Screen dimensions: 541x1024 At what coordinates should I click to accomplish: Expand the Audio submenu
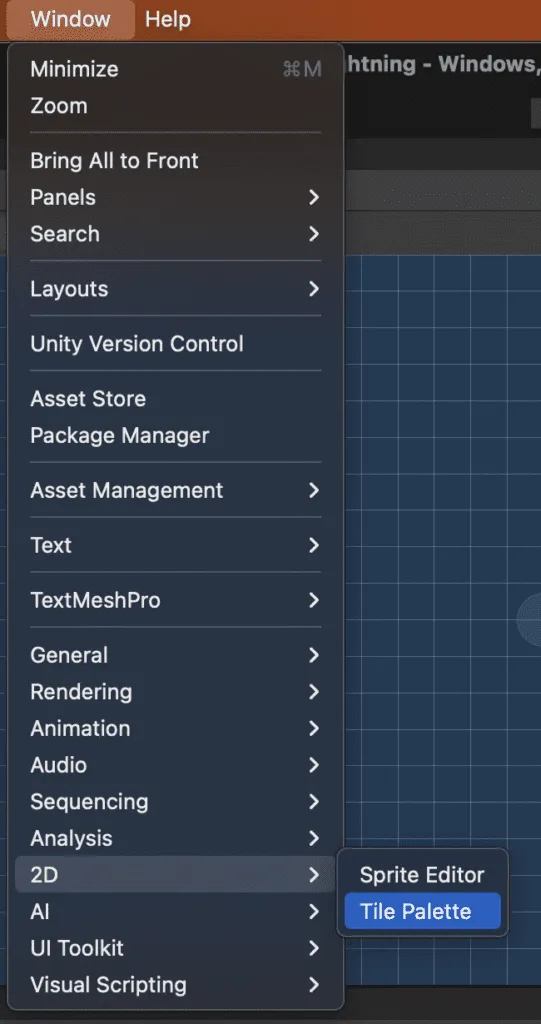[x=175, y=764]
